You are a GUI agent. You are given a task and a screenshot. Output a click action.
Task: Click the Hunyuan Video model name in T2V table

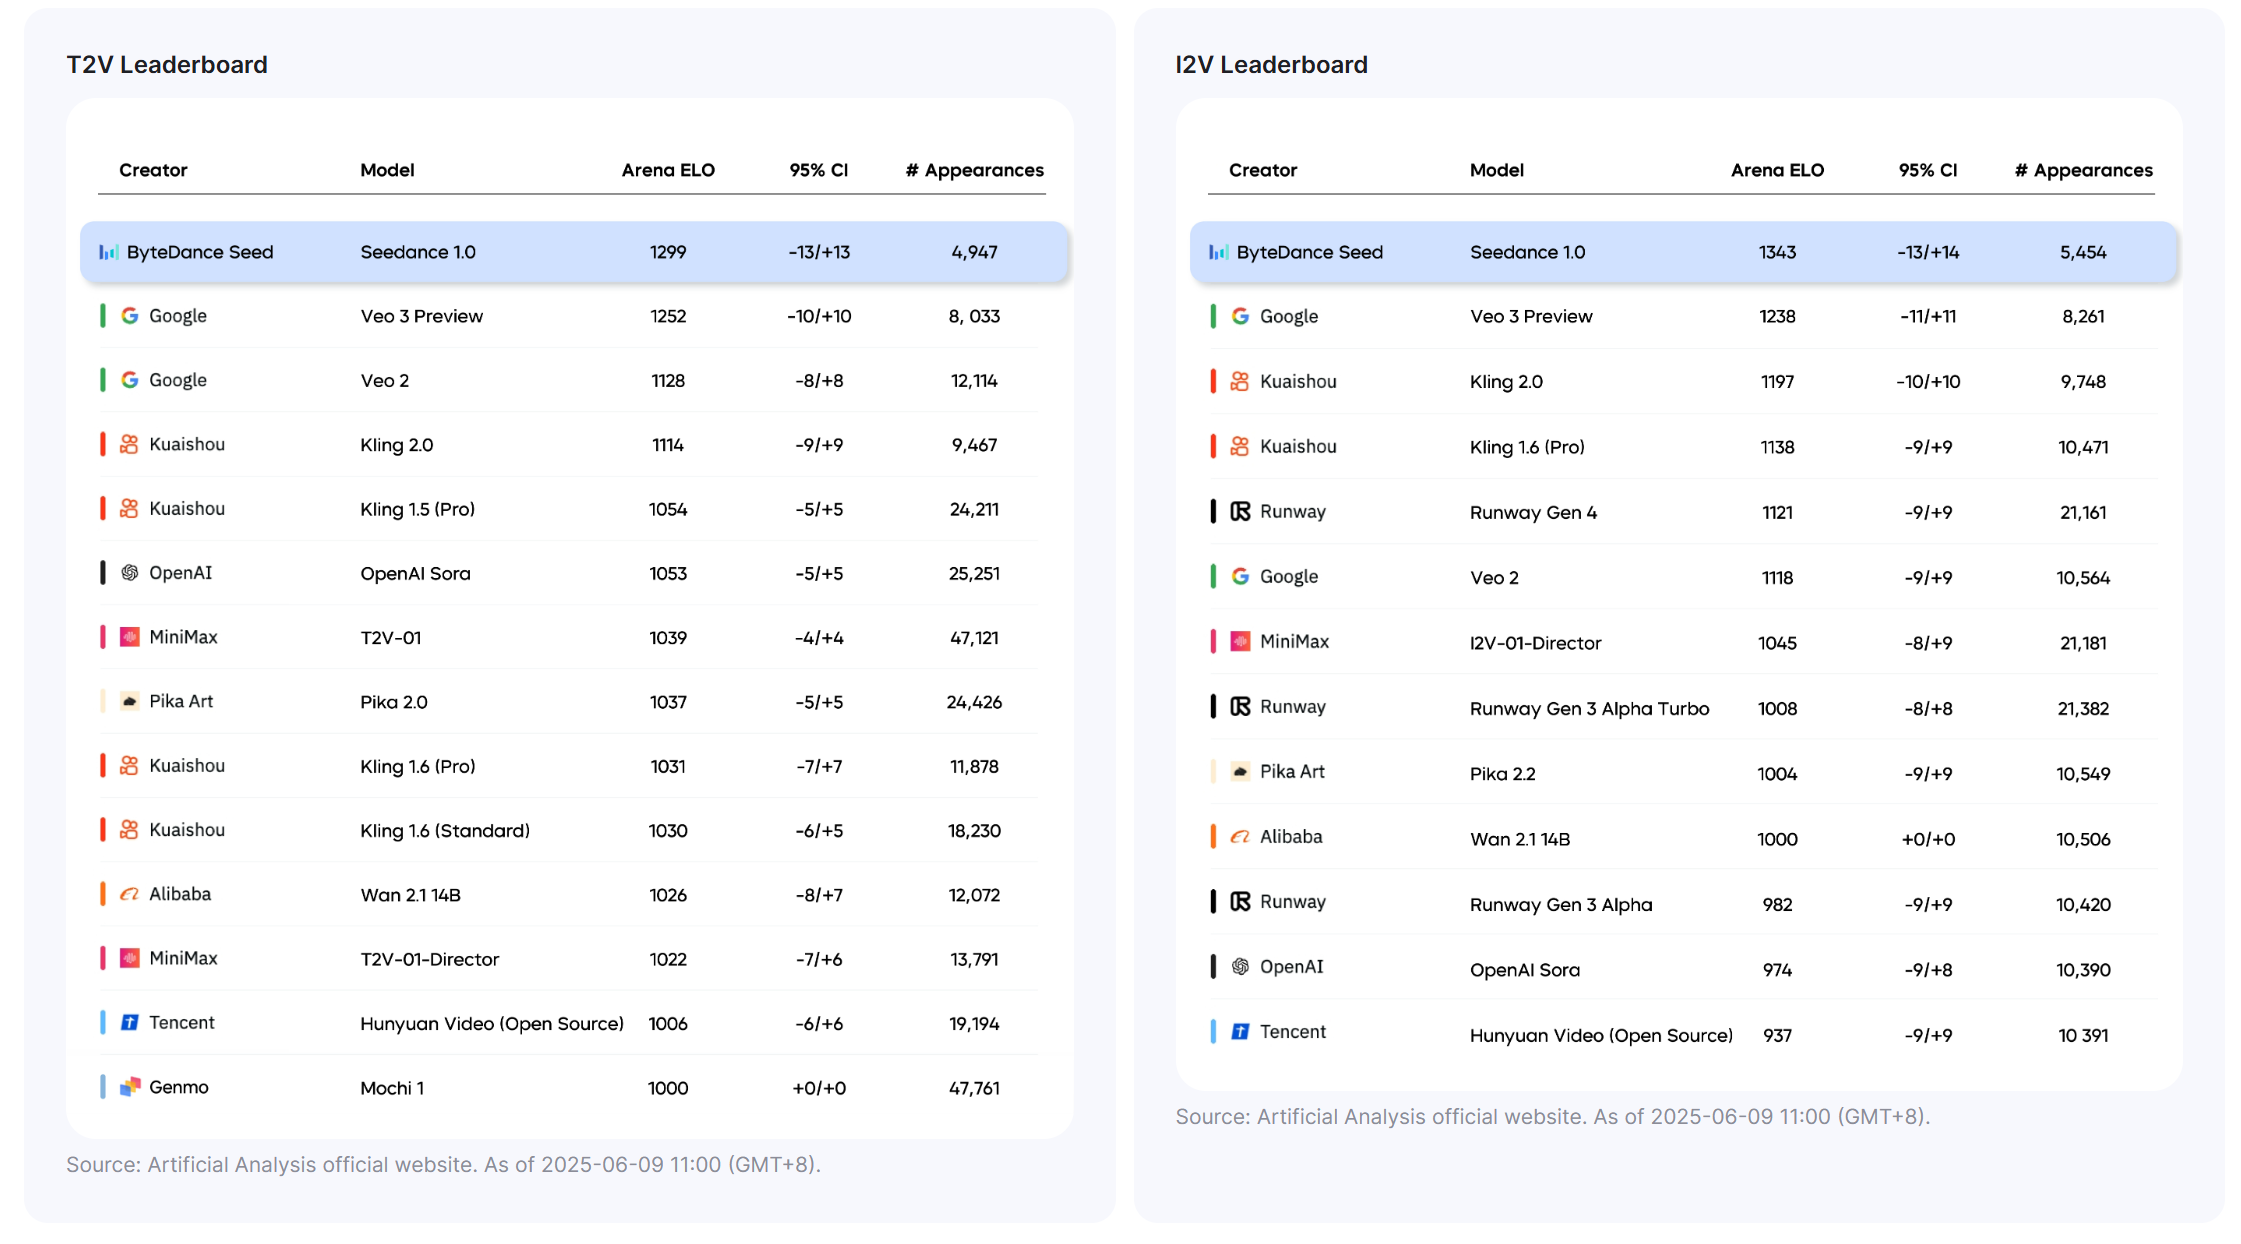click(492, 1023)
